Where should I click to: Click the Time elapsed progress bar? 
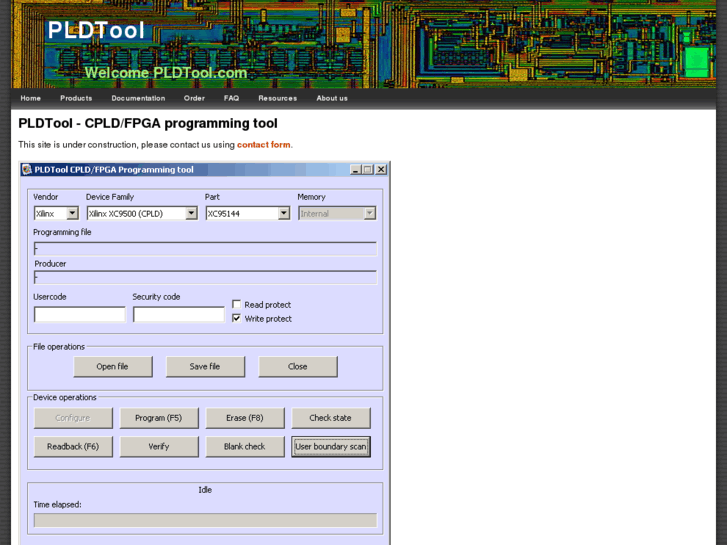(205, 520)
